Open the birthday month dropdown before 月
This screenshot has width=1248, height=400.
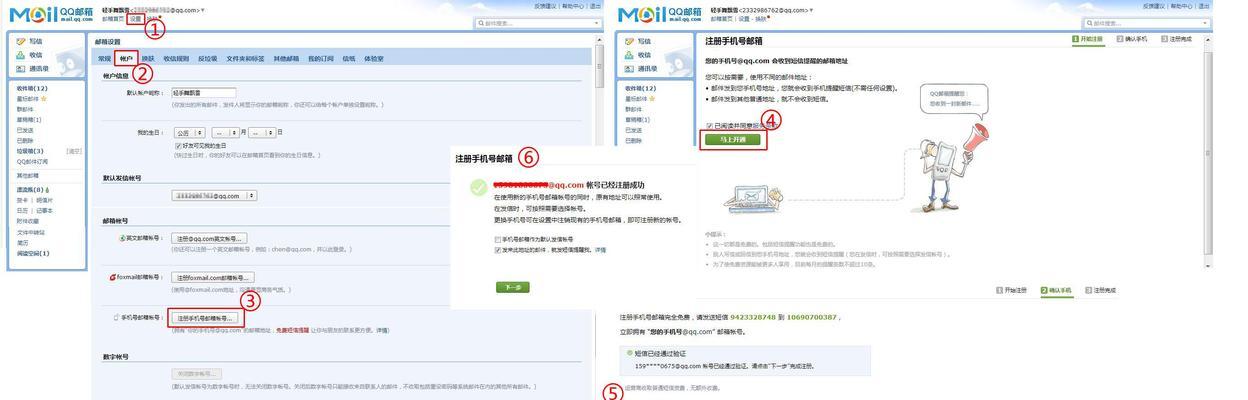point(224,132)
